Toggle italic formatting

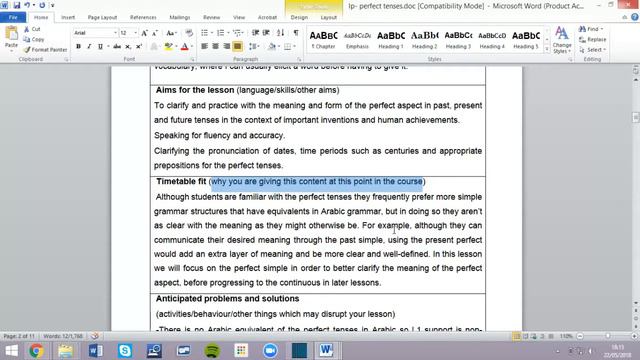coord(89,47)
